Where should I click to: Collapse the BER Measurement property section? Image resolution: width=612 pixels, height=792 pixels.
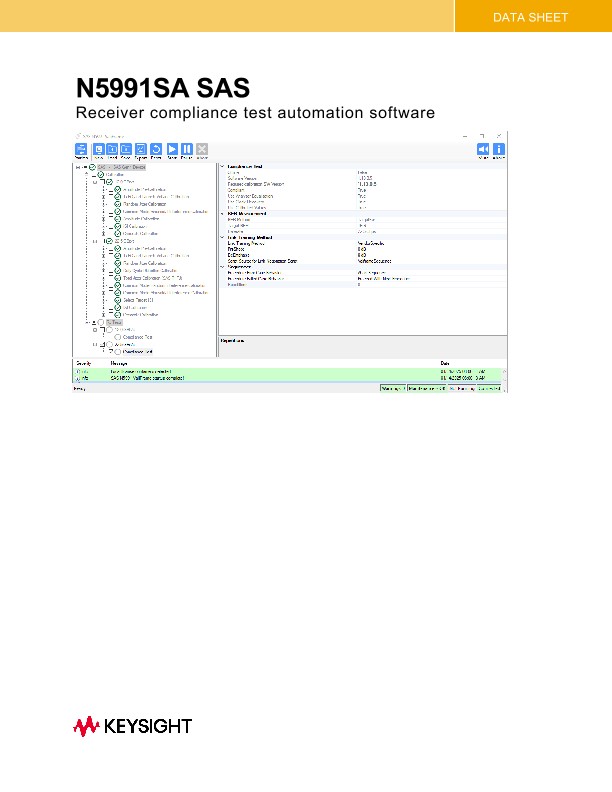(222, 214)
